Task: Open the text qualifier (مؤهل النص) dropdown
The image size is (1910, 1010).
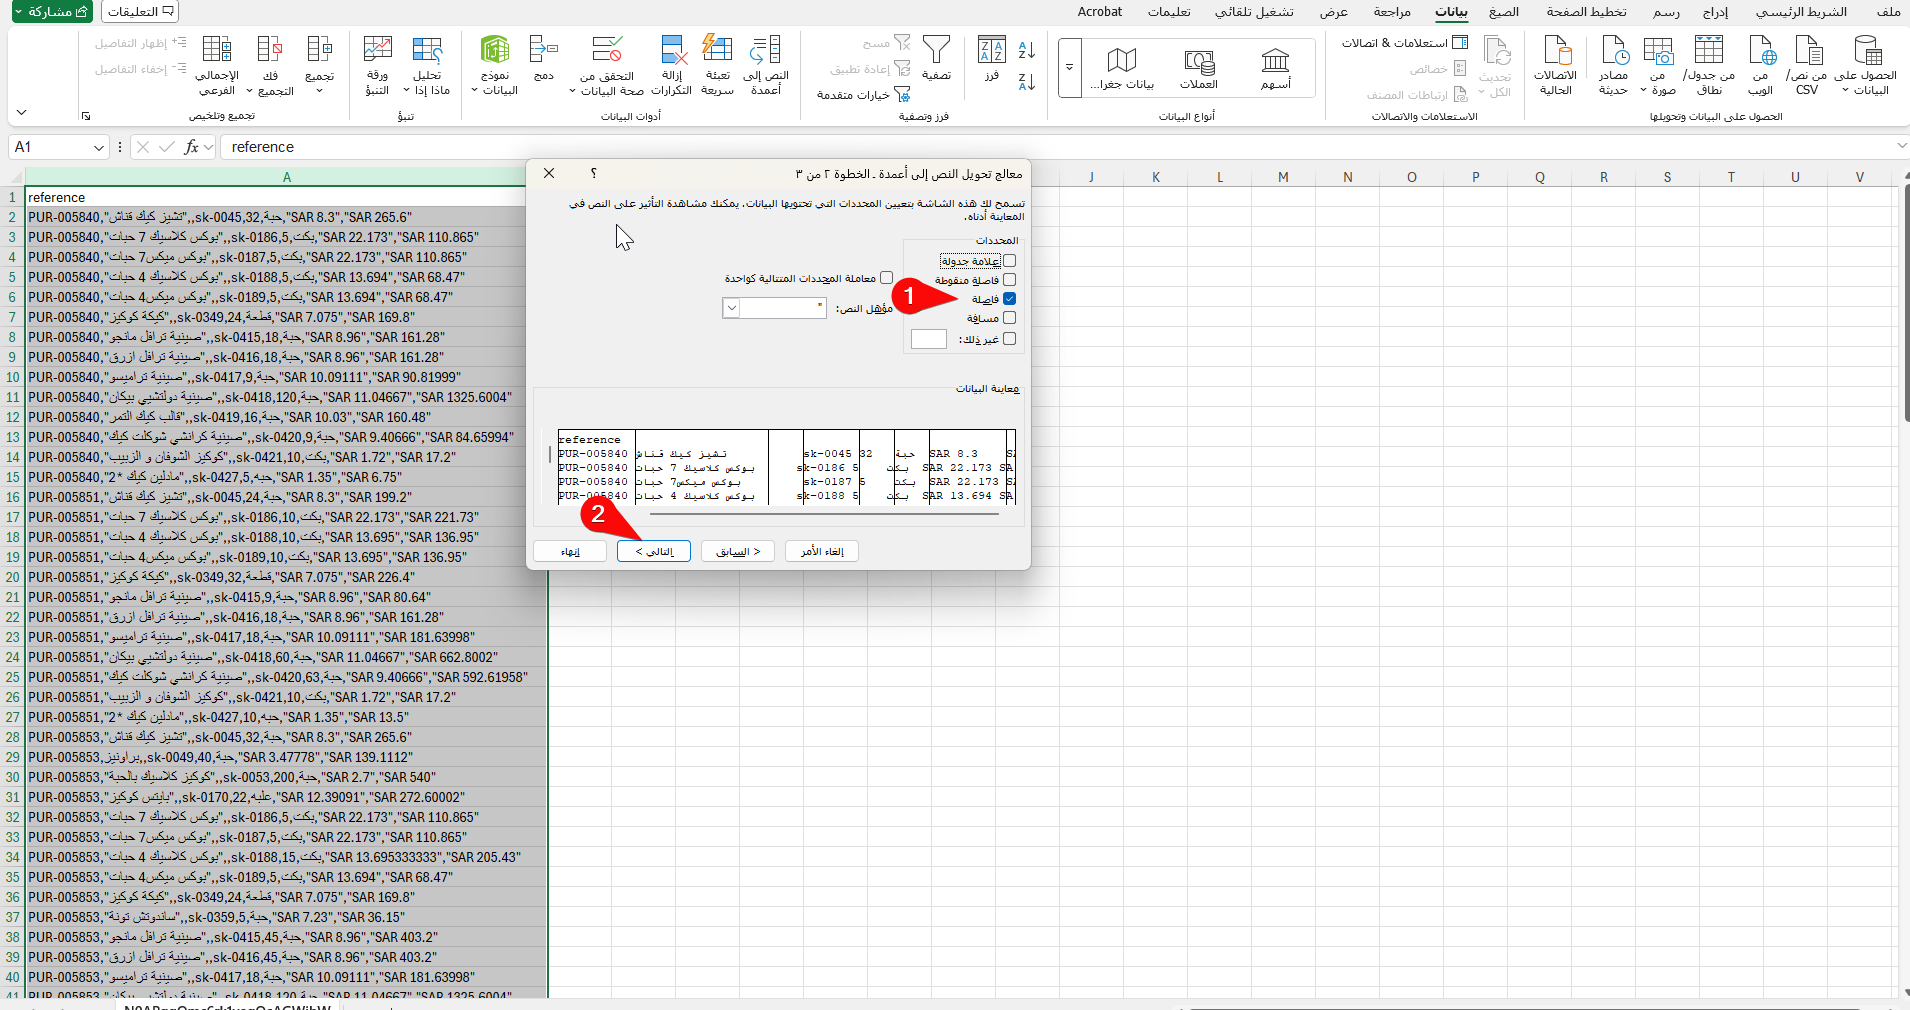Action: point(732,308)
